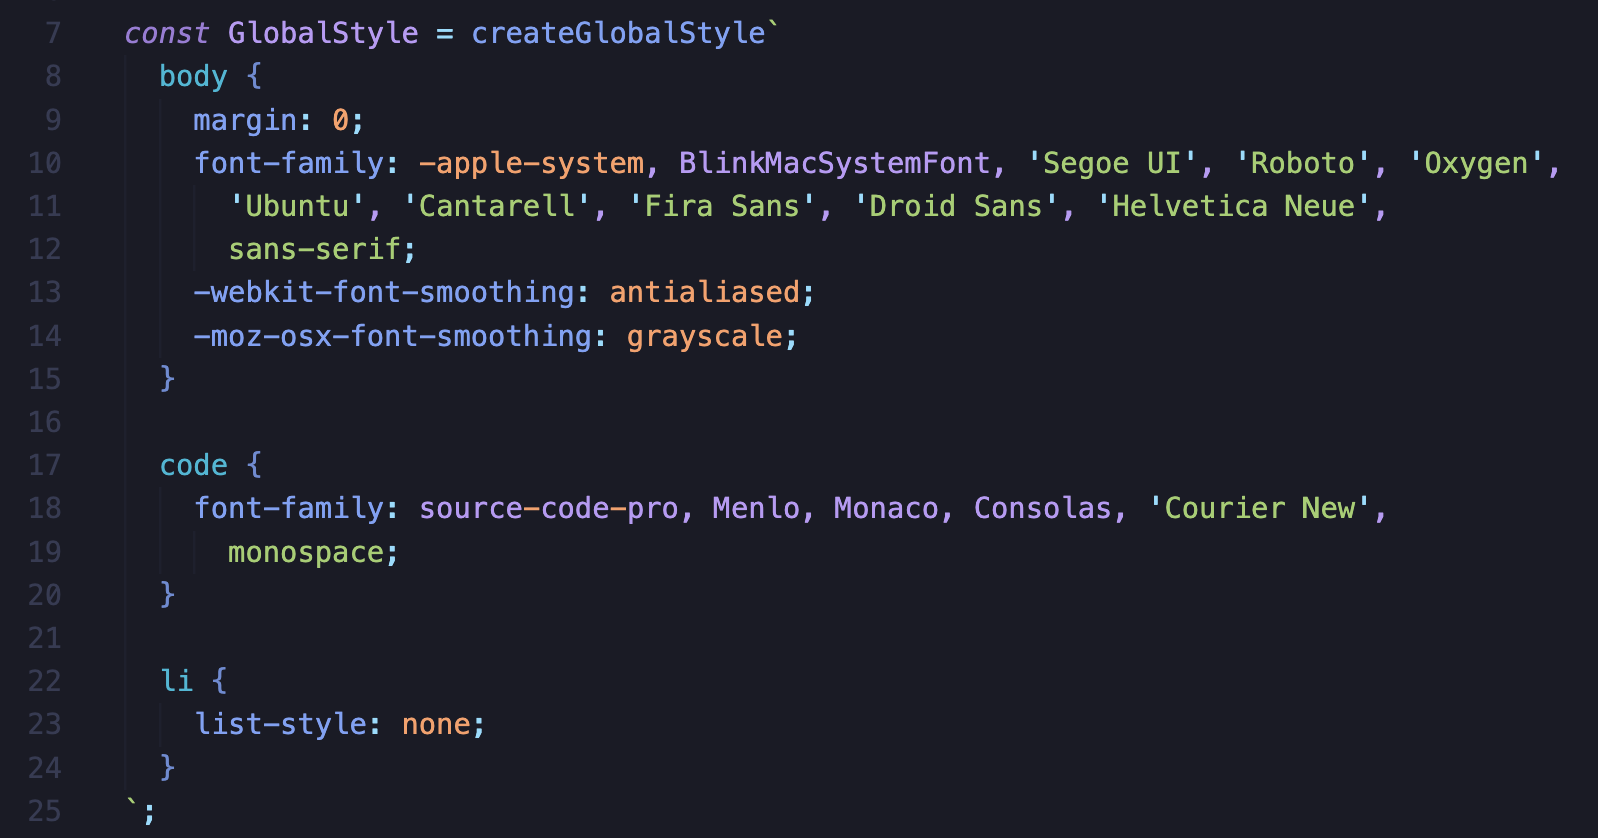Click the closing backtick on line 25
This screenshot has height=838, width=1598.
tap(132, 803)
